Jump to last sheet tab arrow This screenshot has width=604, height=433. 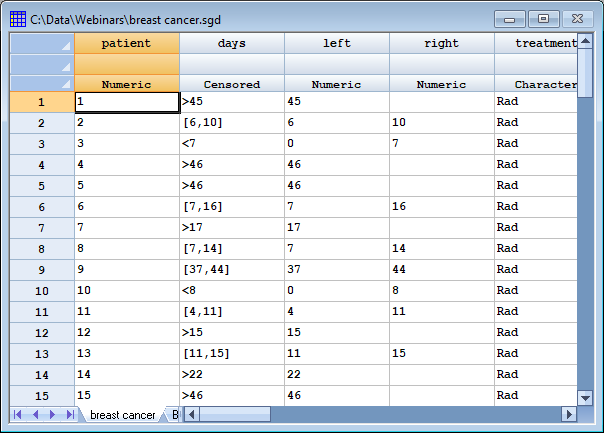click(x=70, y=414)
